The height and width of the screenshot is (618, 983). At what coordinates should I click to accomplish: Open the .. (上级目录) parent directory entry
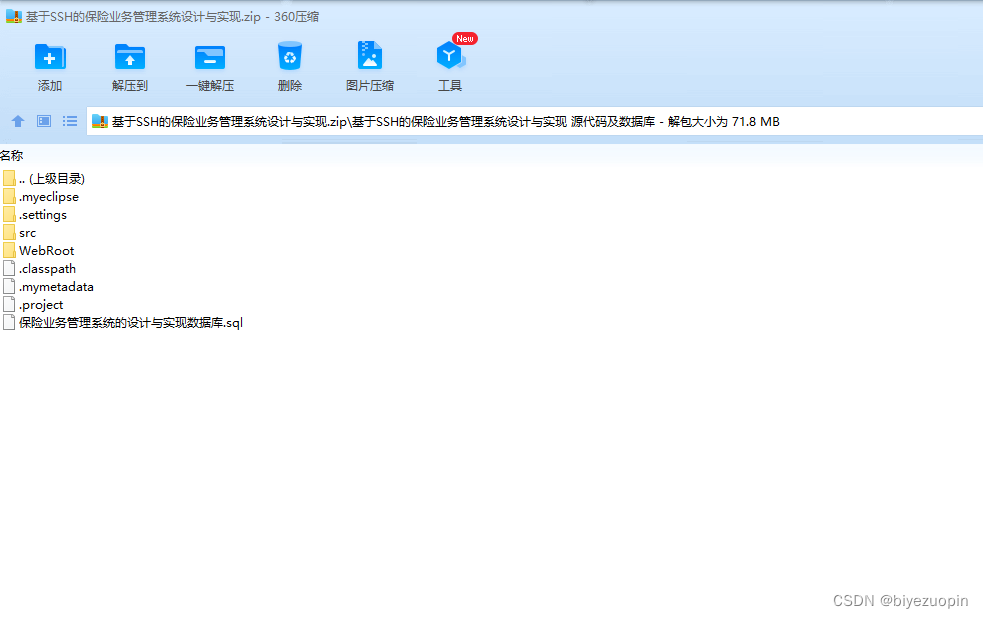(52, 178)
